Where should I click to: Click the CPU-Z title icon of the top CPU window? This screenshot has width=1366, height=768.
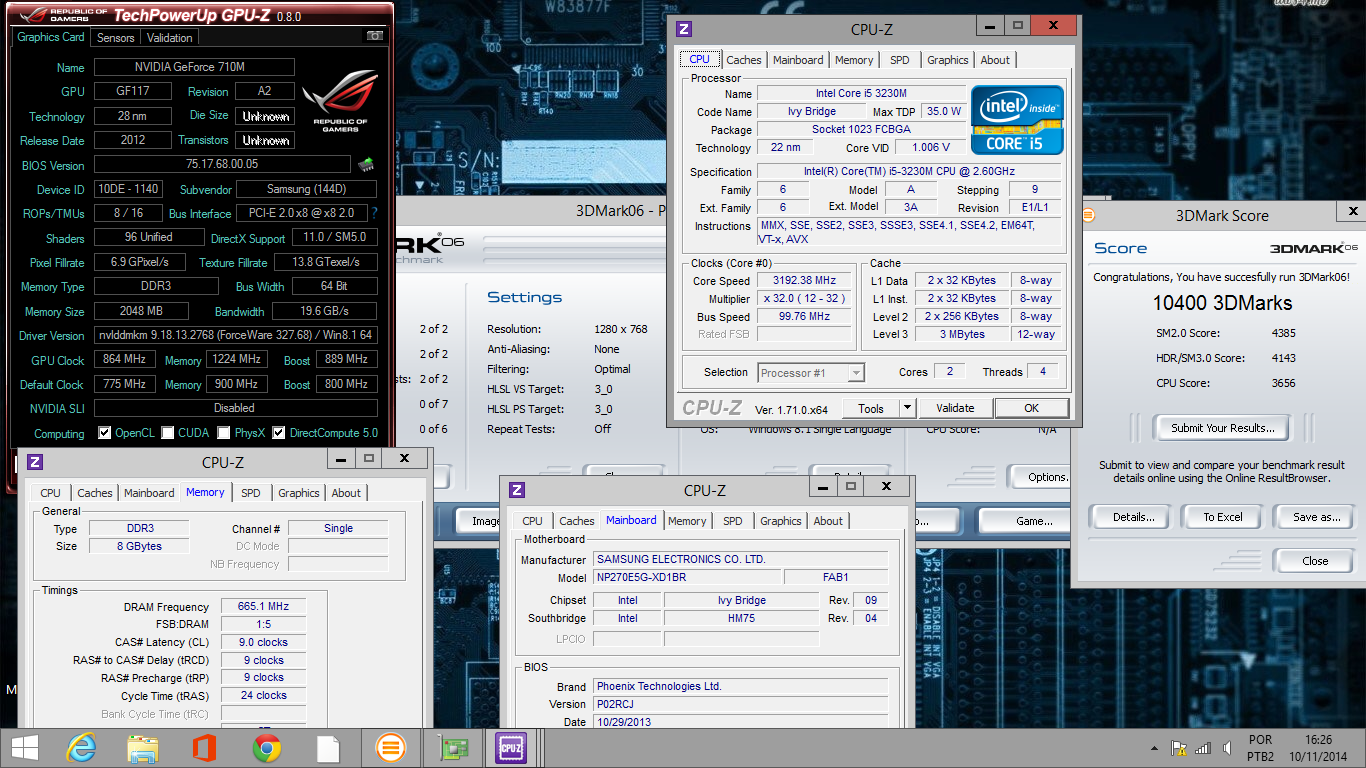(684, 29)
